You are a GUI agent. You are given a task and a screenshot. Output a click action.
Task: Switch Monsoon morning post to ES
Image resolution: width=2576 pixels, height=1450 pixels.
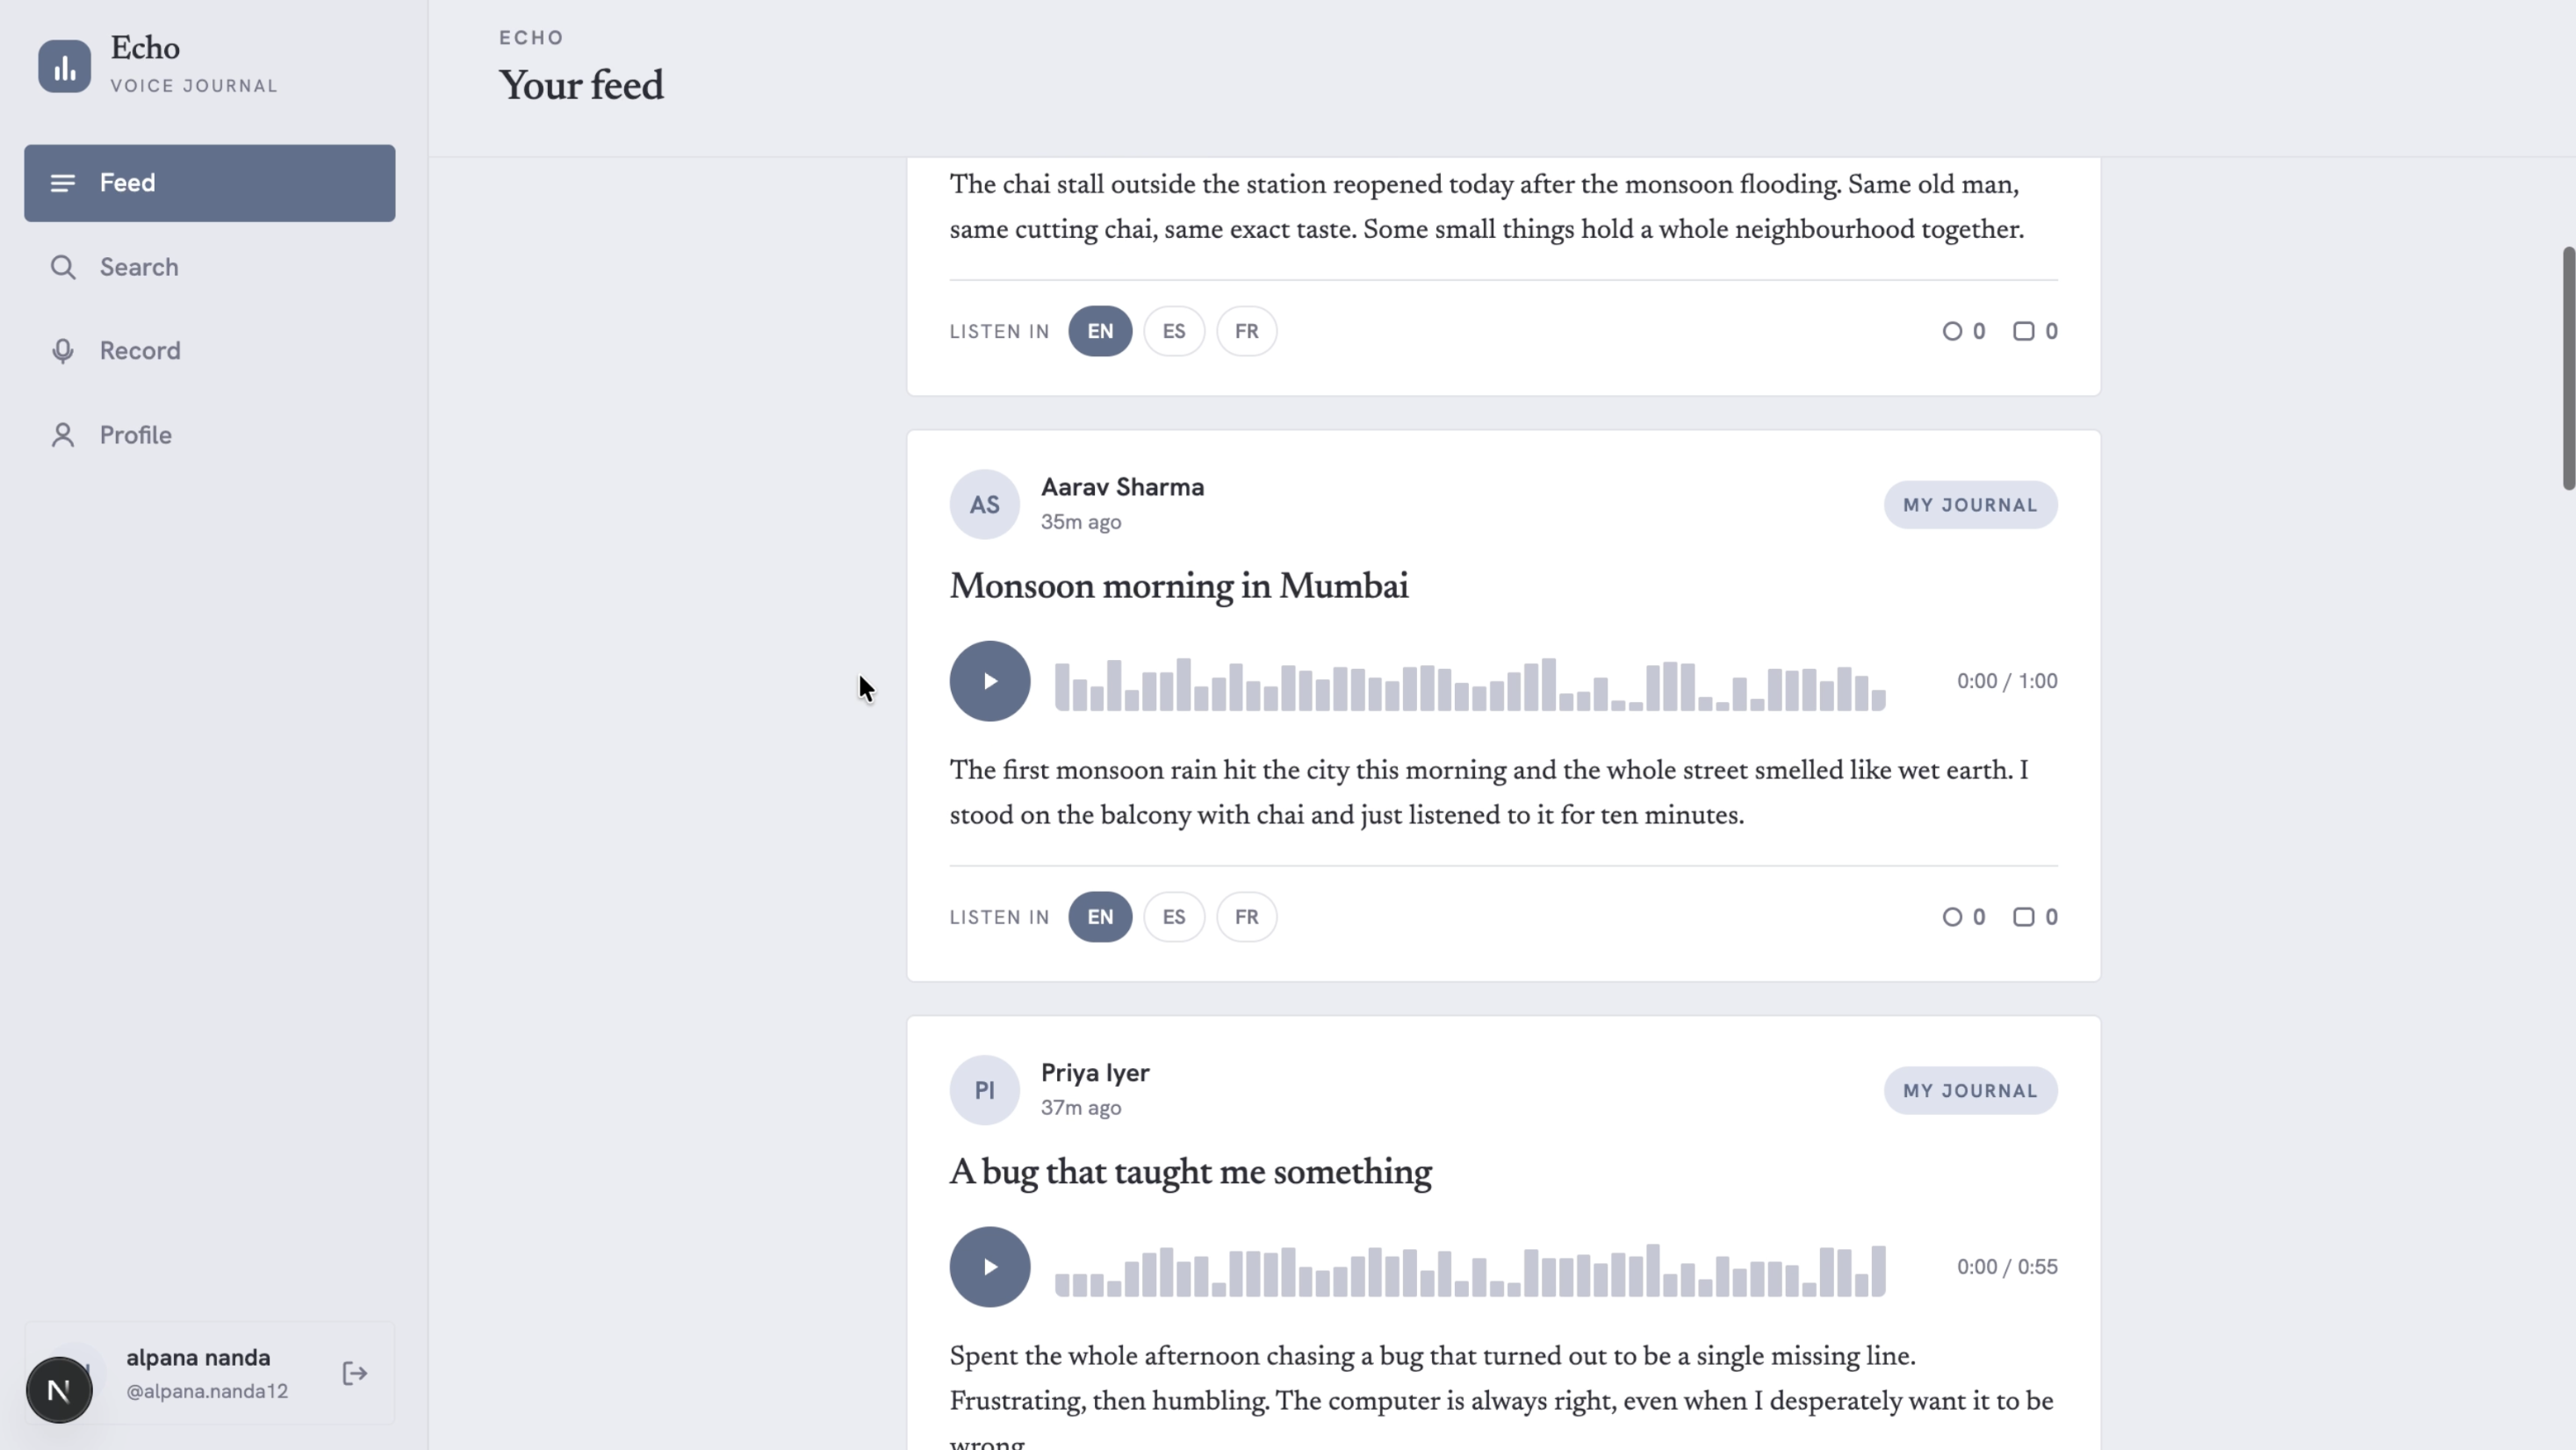tap(1174, 917)
